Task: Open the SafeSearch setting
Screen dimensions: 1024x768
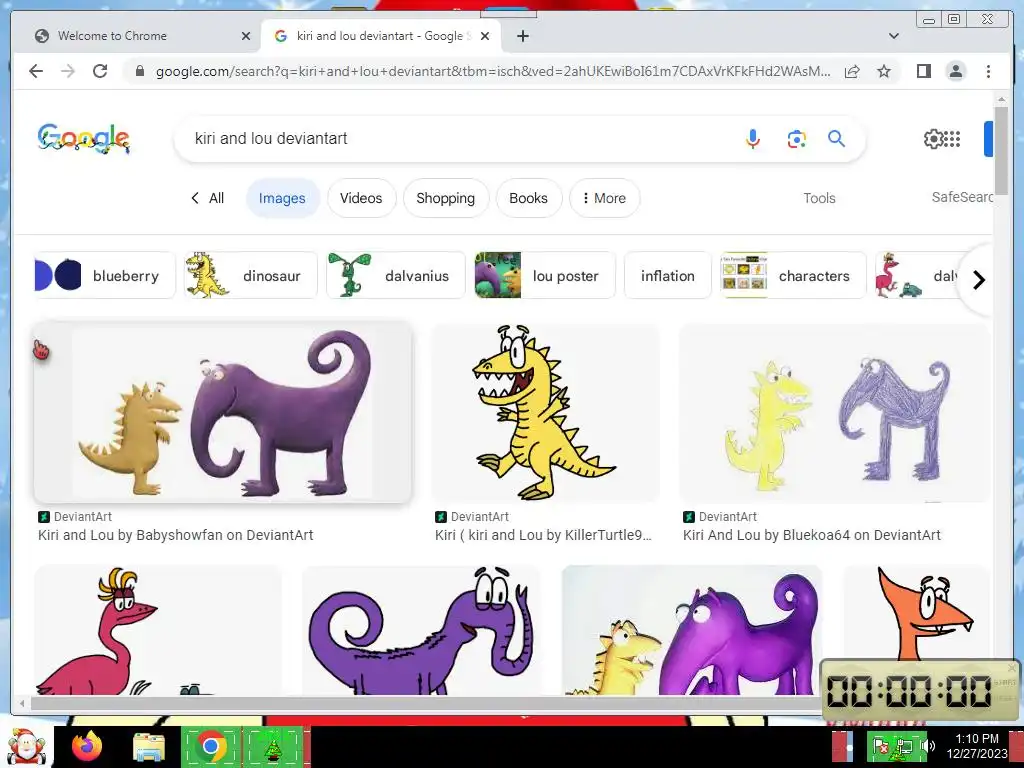Action: click(x=961, y=197)
